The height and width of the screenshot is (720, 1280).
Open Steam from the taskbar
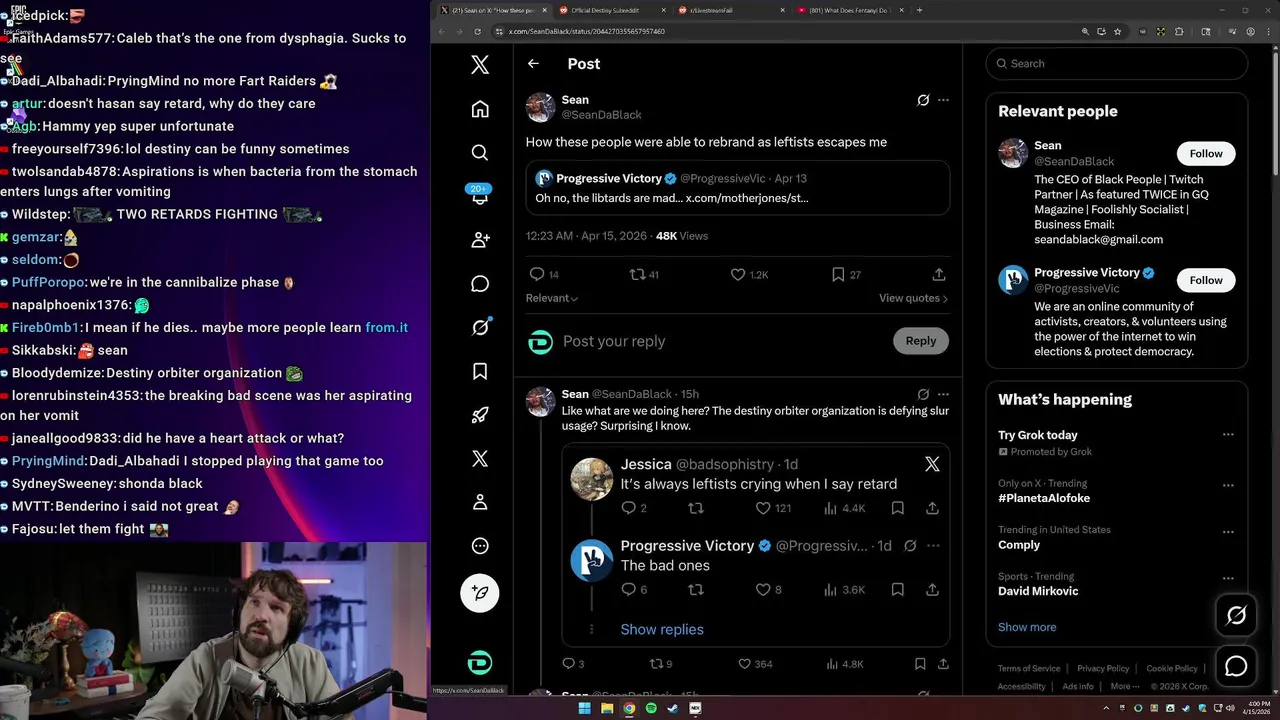pos(673,708)
